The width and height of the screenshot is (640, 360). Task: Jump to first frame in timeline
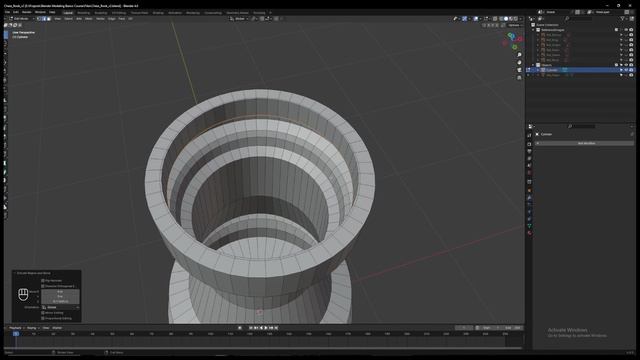tap(251, 328)
